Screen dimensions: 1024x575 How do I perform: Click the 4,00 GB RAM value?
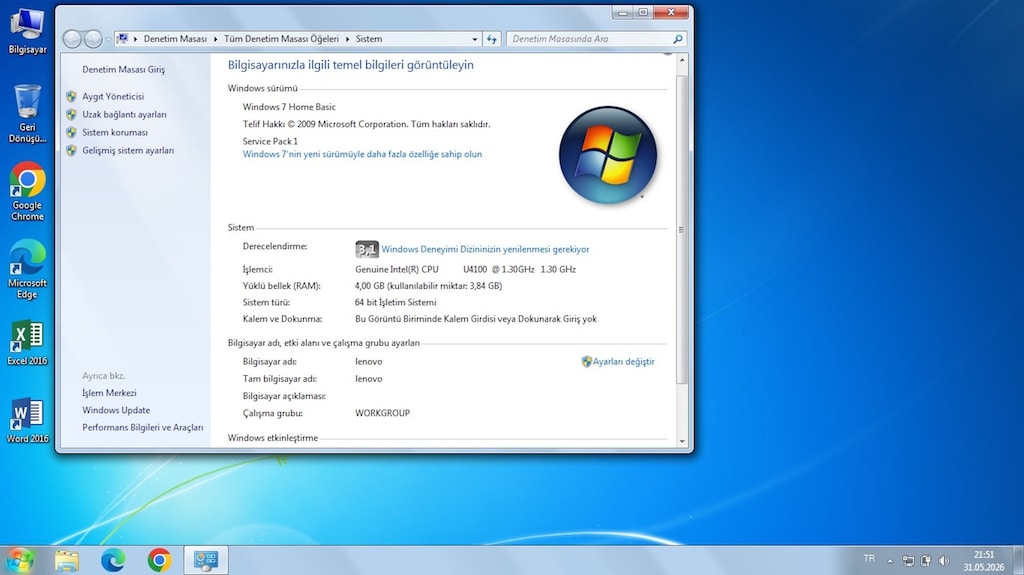(428, 286)
